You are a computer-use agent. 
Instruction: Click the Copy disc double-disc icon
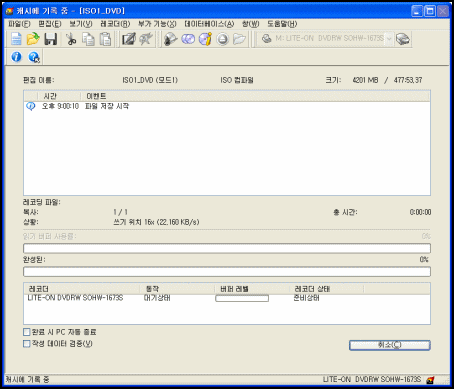click(188, 39)
